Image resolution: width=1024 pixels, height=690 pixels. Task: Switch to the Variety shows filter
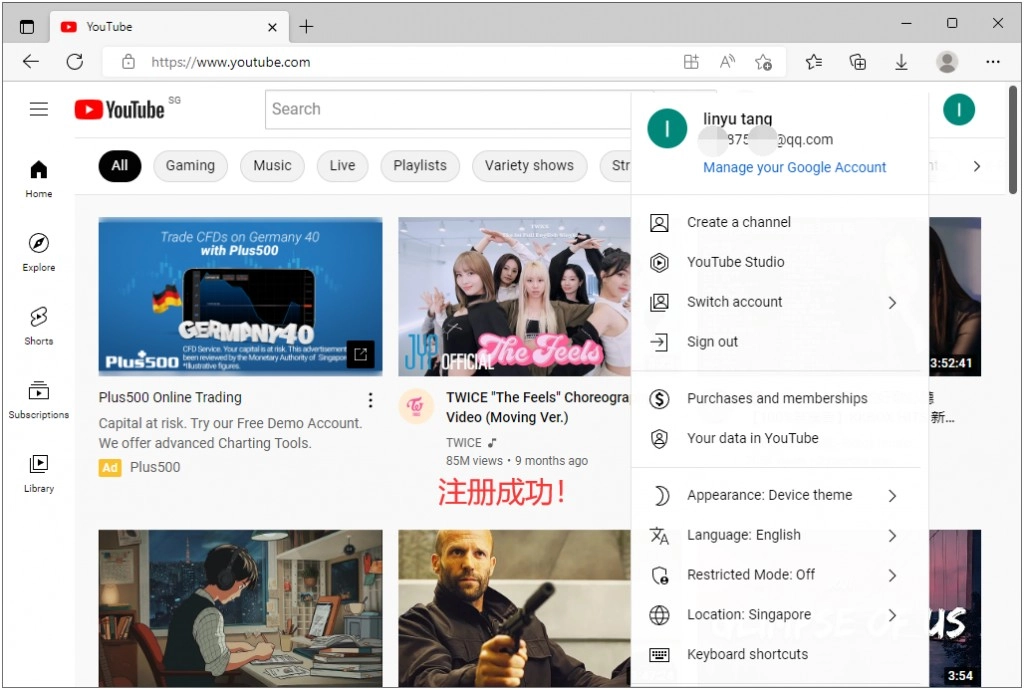(529, 166)
